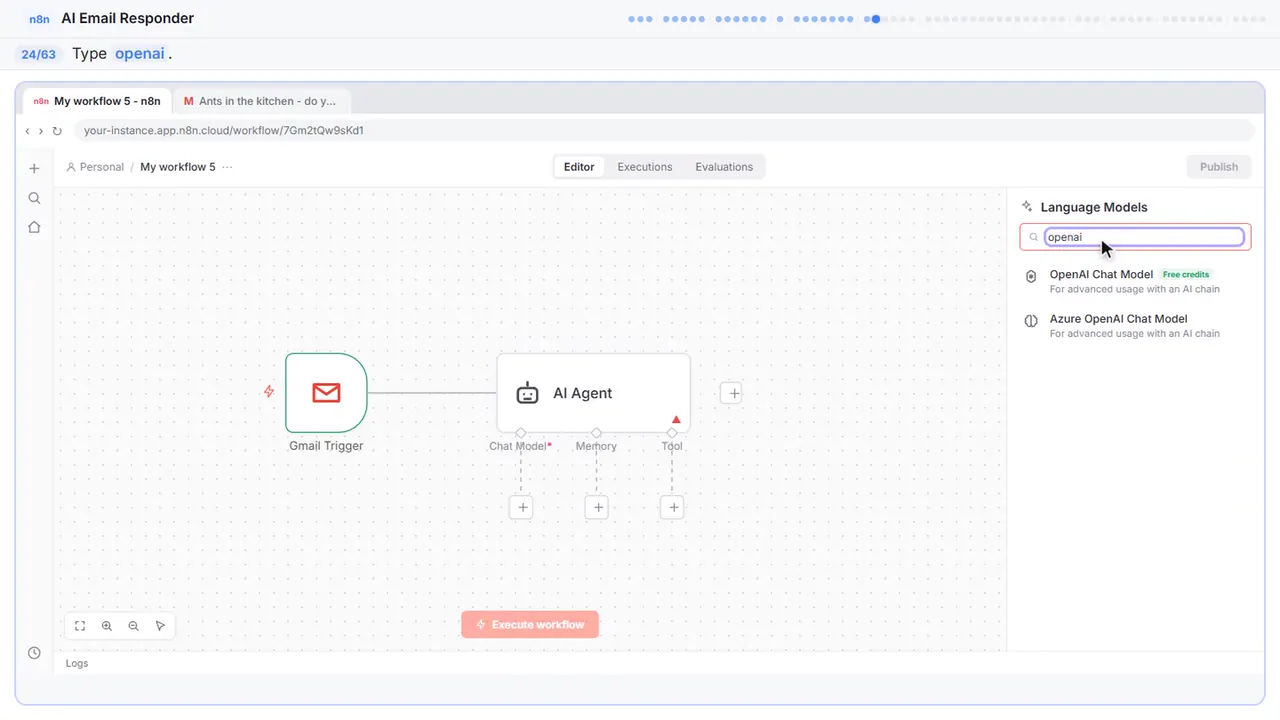Add a Tool sub-node plus

[x=673, y=507]
